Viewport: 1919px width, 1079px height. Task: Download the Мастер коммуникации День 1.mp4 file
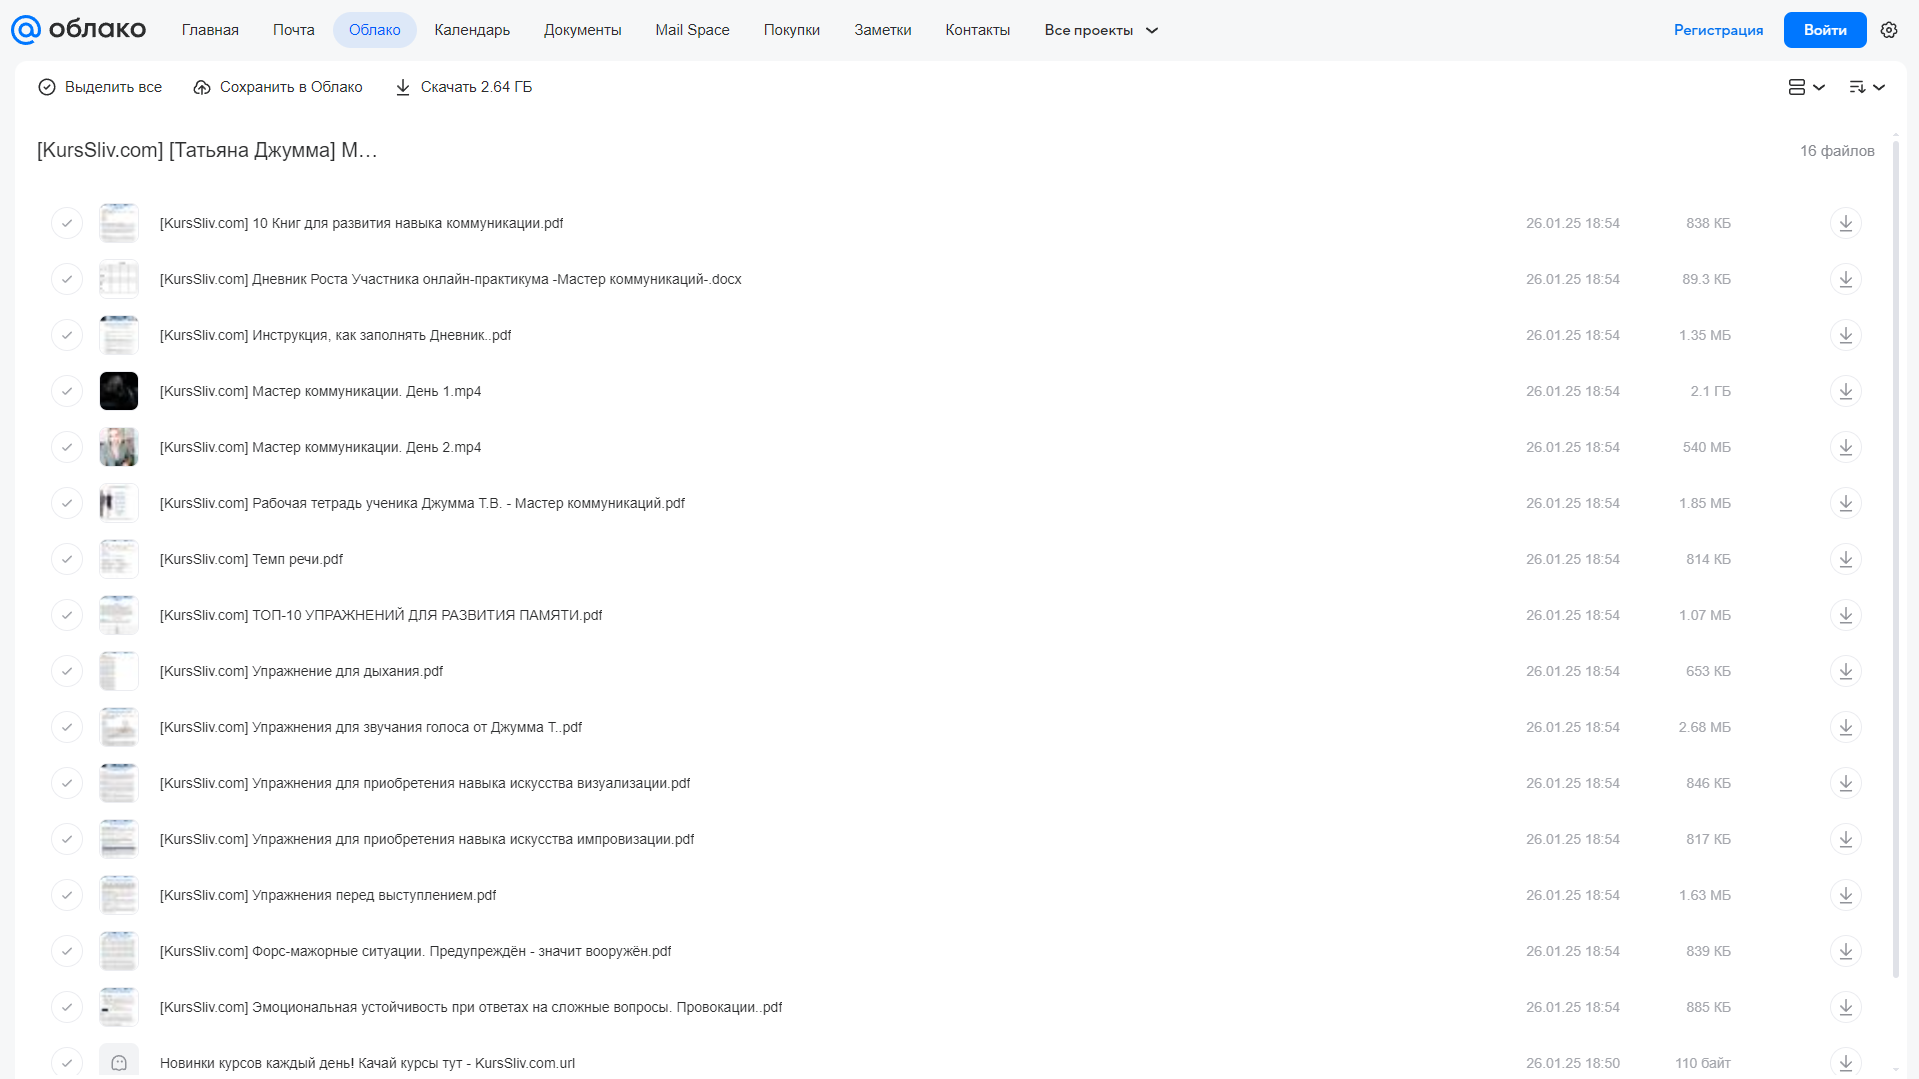click(1845, 391)
